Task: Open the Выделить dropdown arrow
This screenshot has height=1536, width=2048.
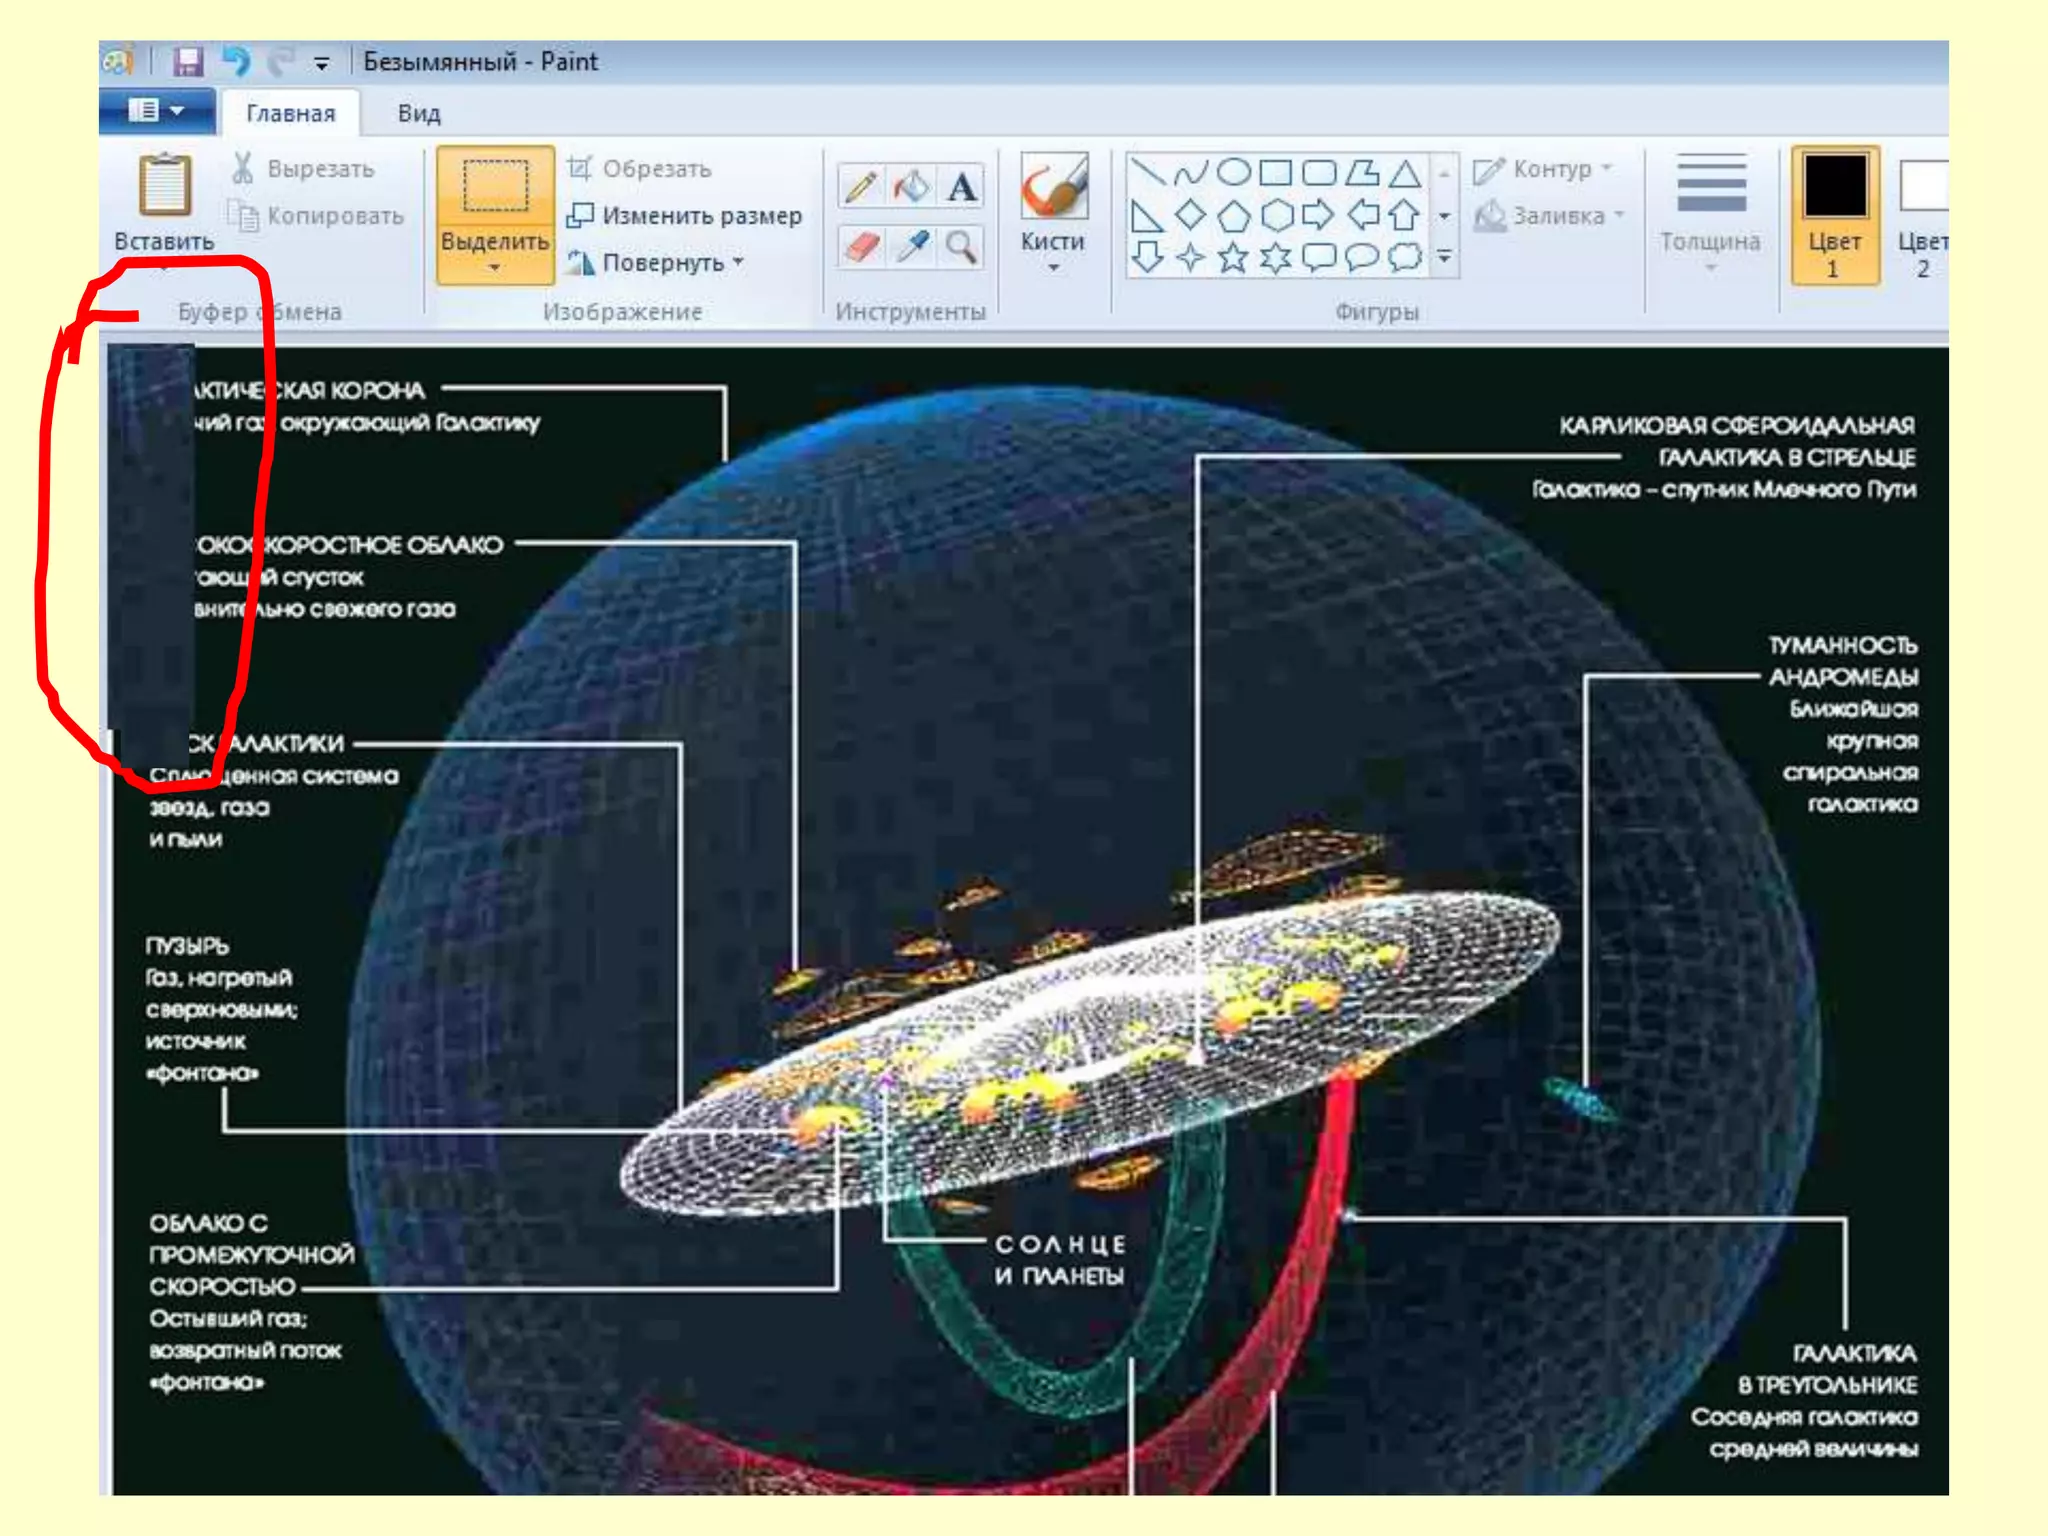Action: 495,267
